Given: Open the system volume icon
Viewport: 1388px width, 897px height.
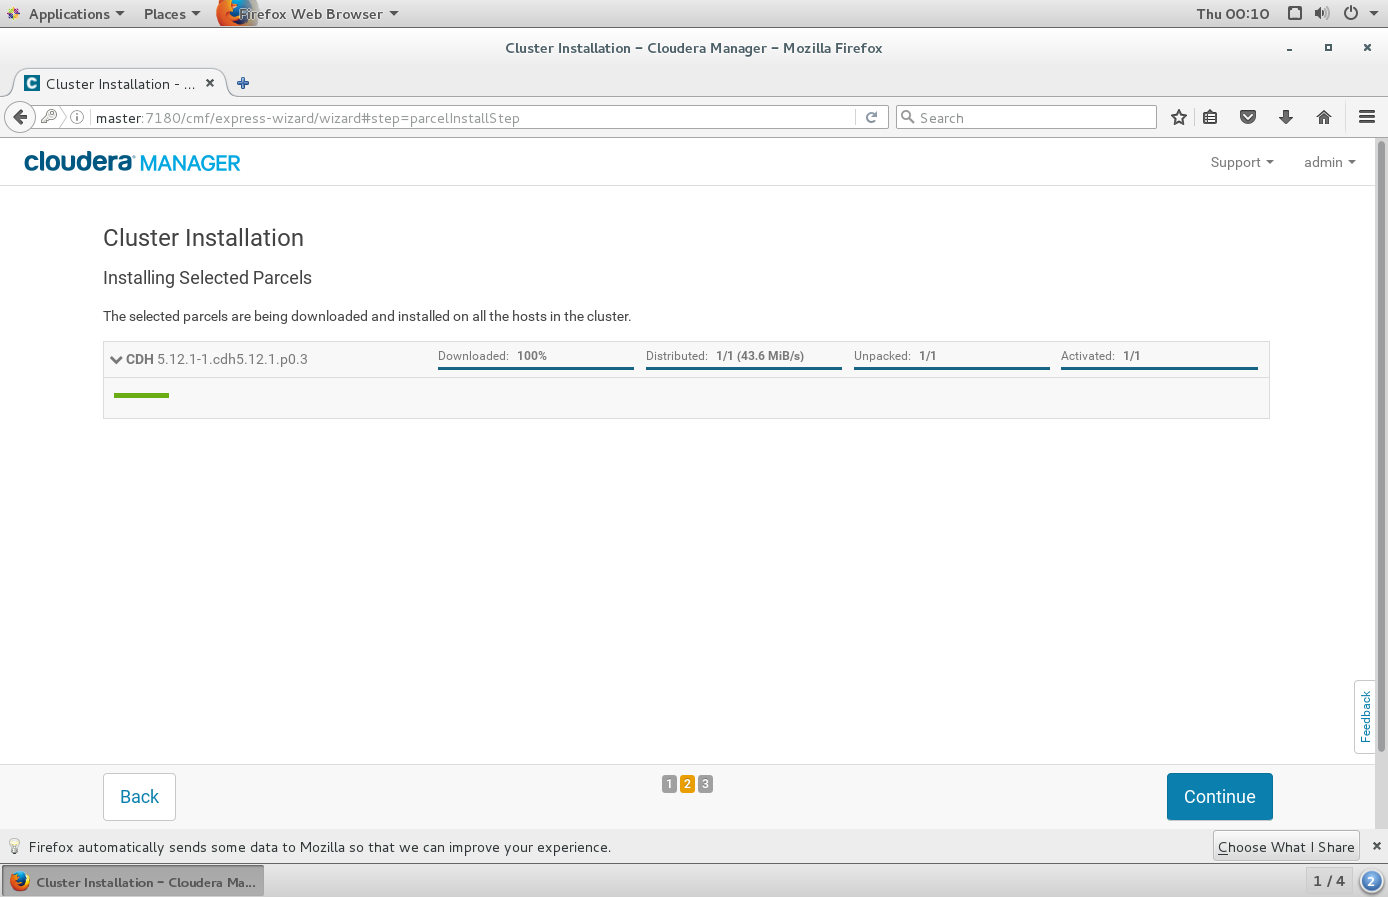Looking at the screenshot, I should click(1322, 13).
